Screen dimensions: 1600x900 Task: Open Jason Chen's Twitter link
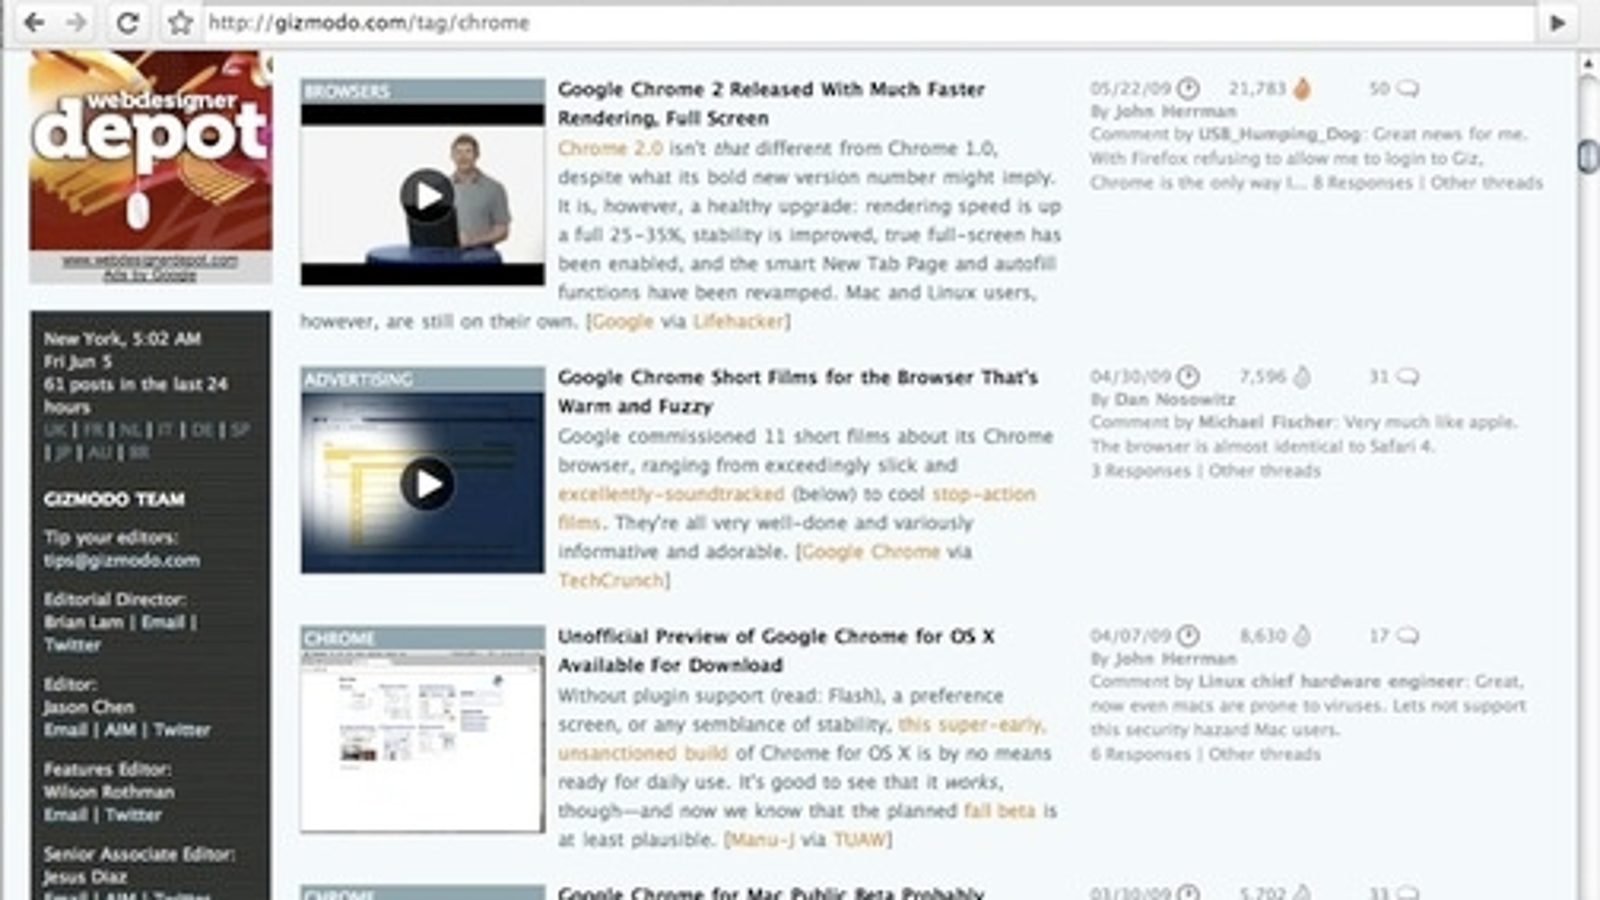tap(182, 730)
